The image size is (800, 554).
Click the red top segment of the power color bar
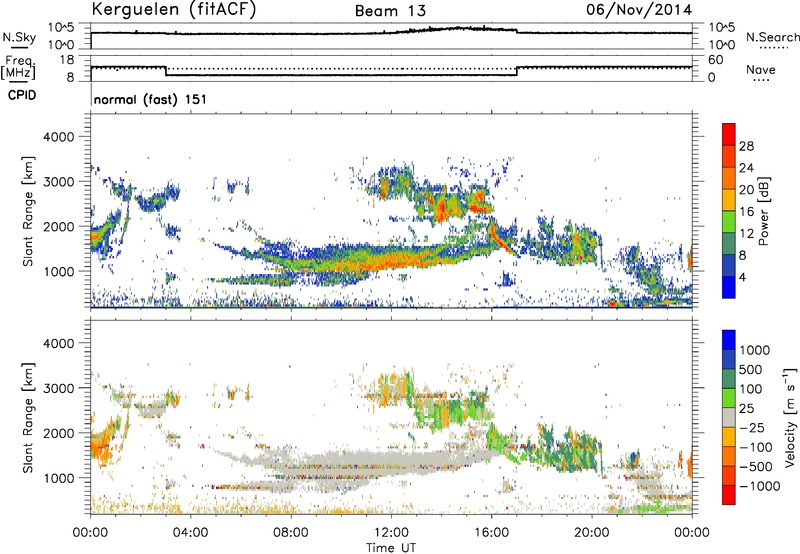[729, 135]
